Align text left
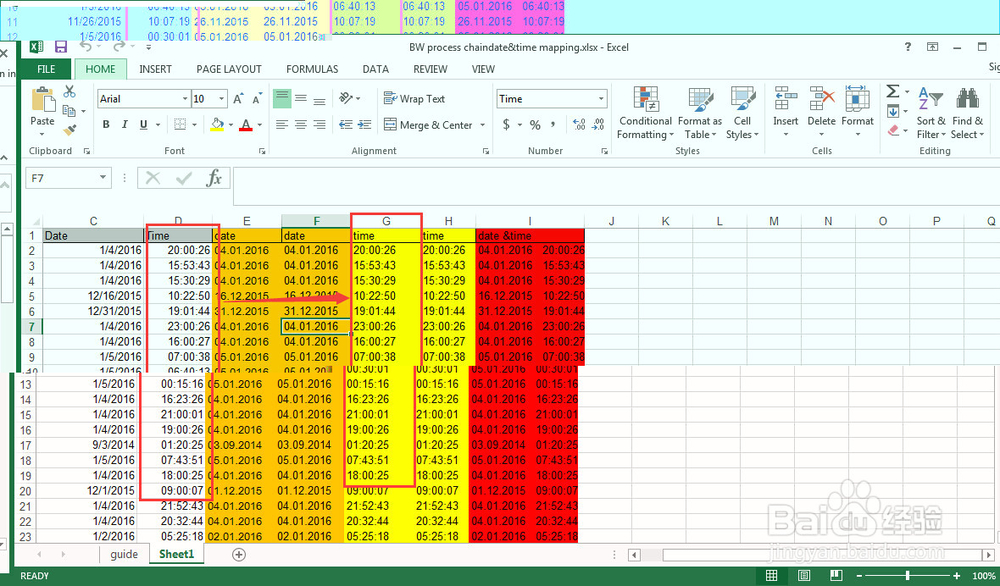The width and height of the screenshot is (1000, 586). [x=282, y=125]
